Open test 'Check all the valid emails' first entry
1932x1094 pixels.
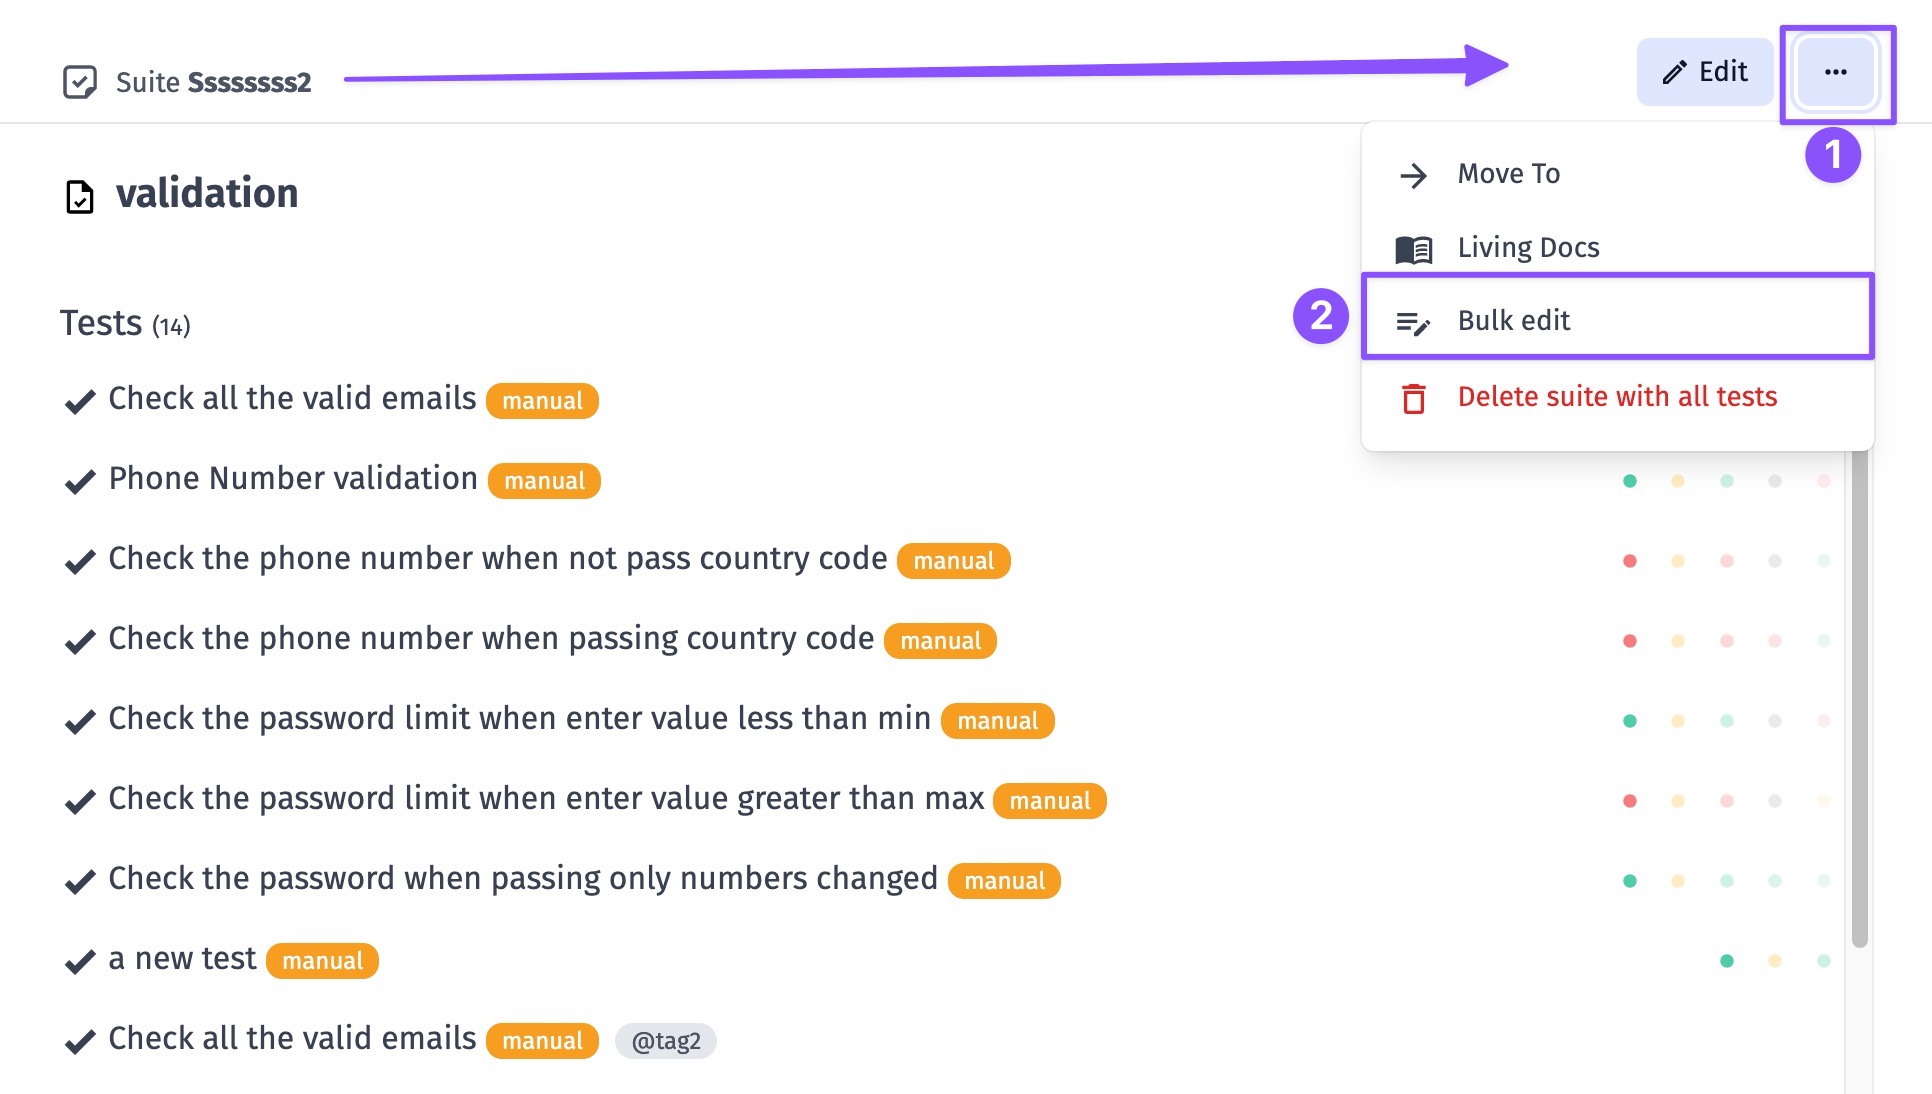coord(292,398)
